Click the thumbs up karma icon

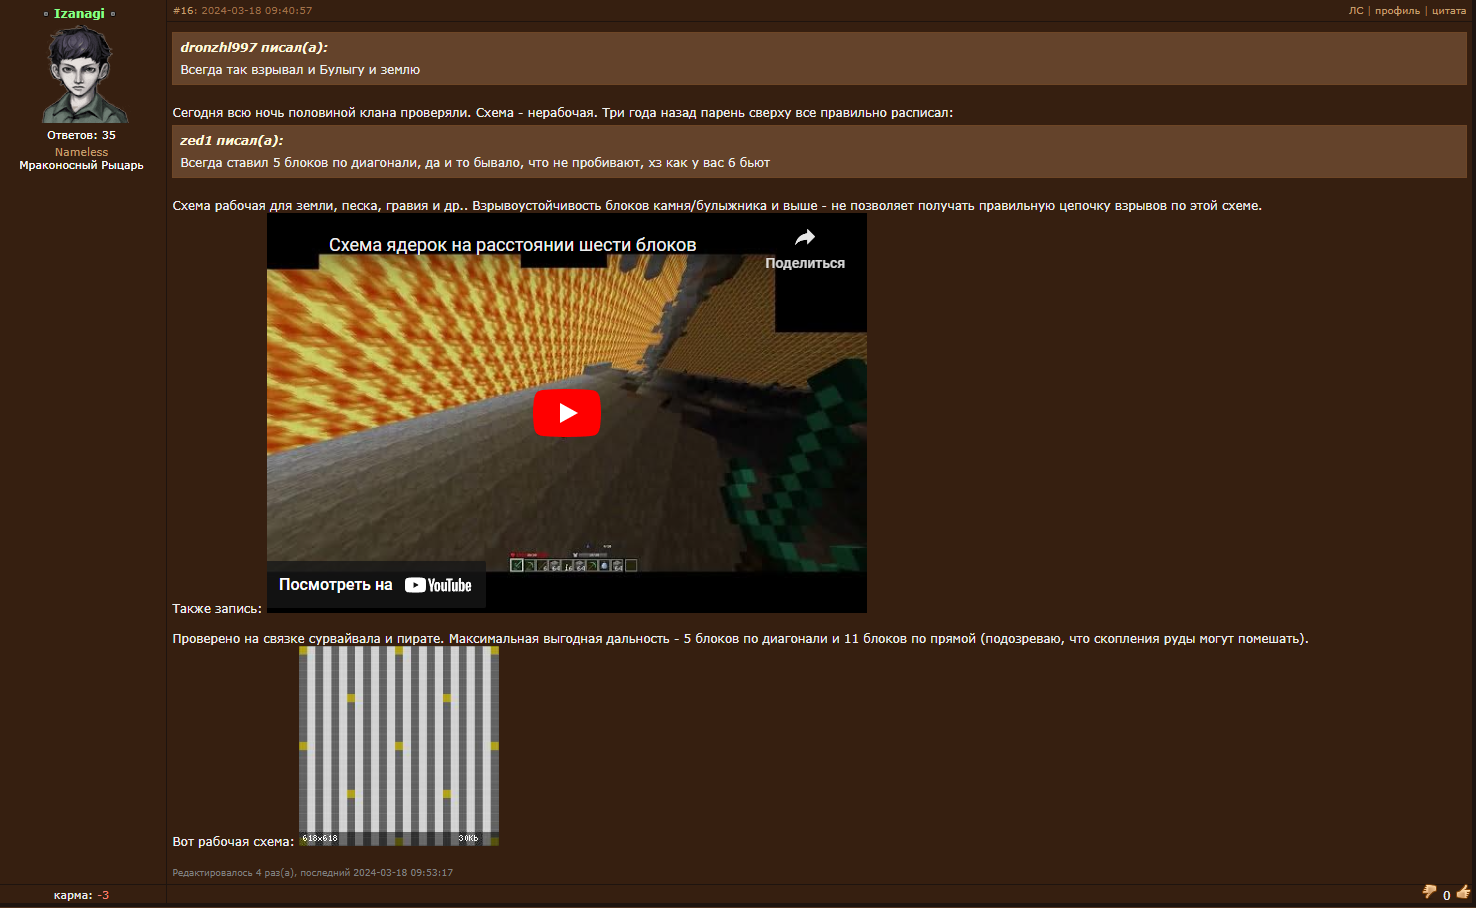1463,892
